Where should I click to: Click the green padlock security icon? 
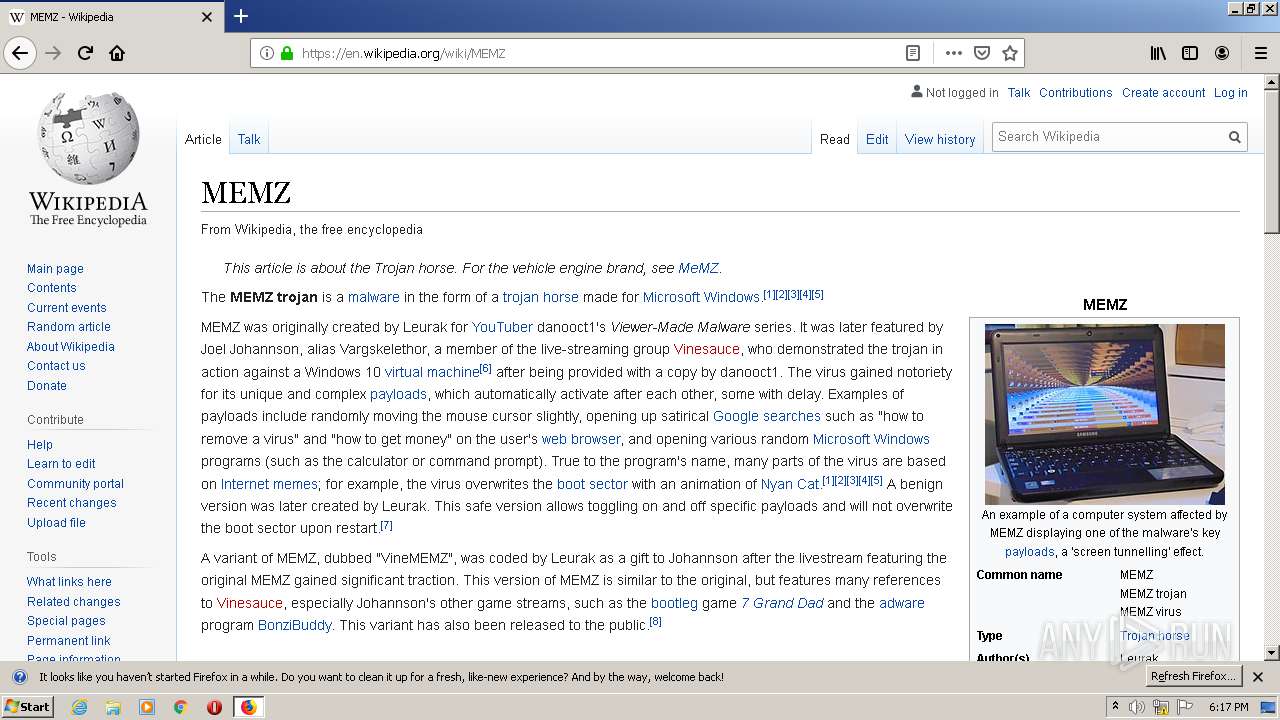click(287, 53)
